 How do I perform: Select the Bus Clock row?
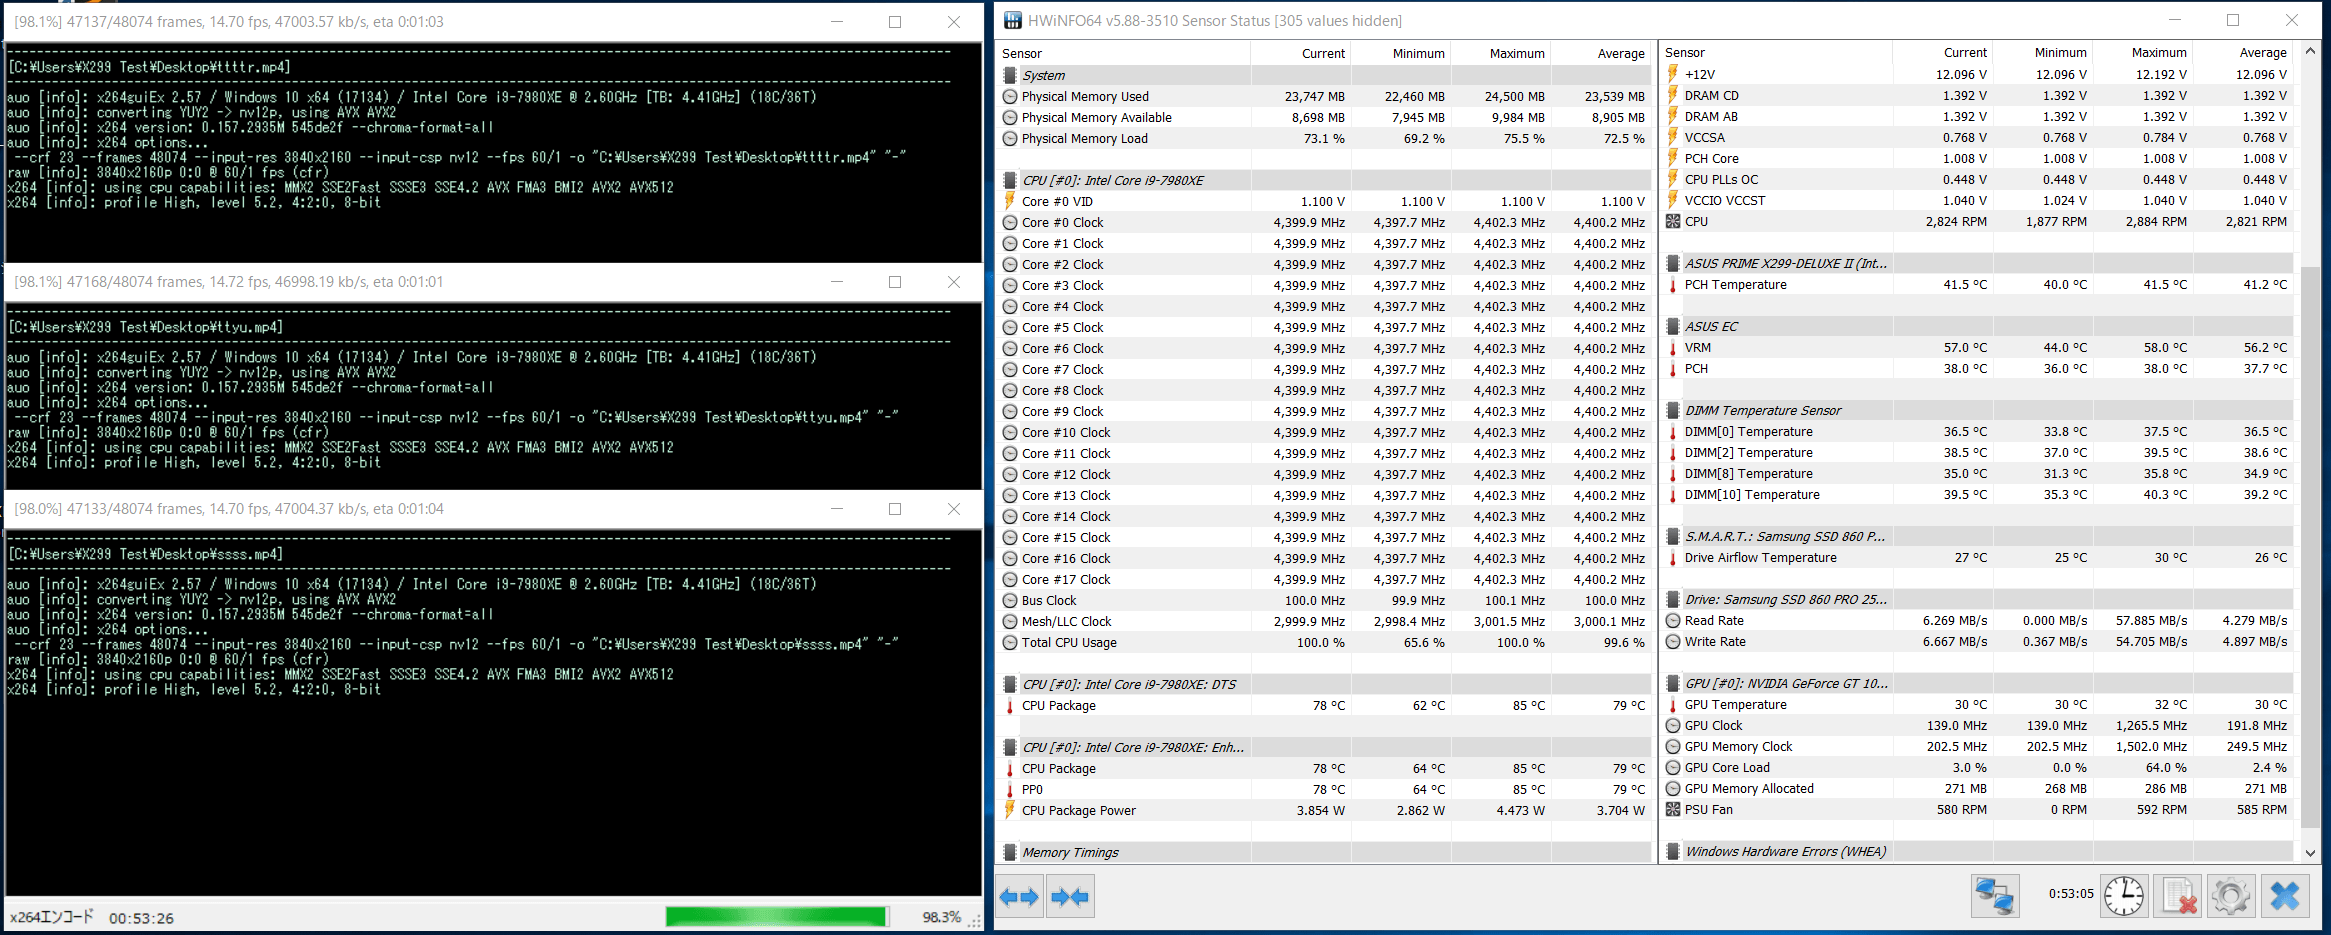(1325, 600)
